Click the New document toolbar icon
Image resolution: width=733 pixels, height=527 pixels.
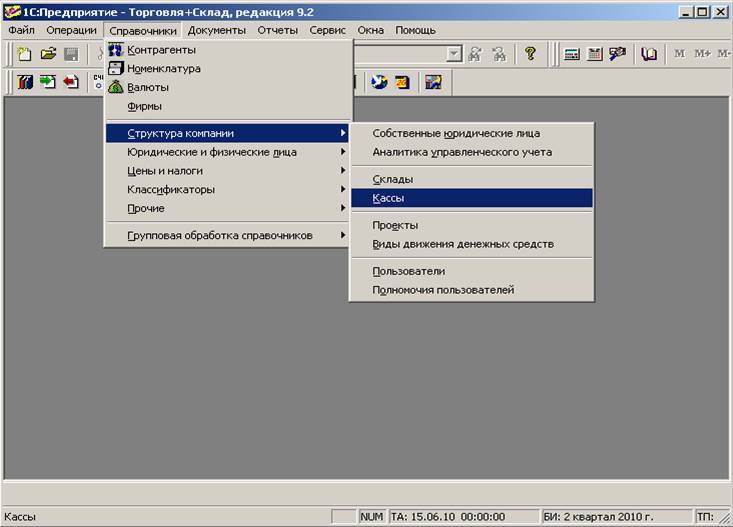[24, 54]
